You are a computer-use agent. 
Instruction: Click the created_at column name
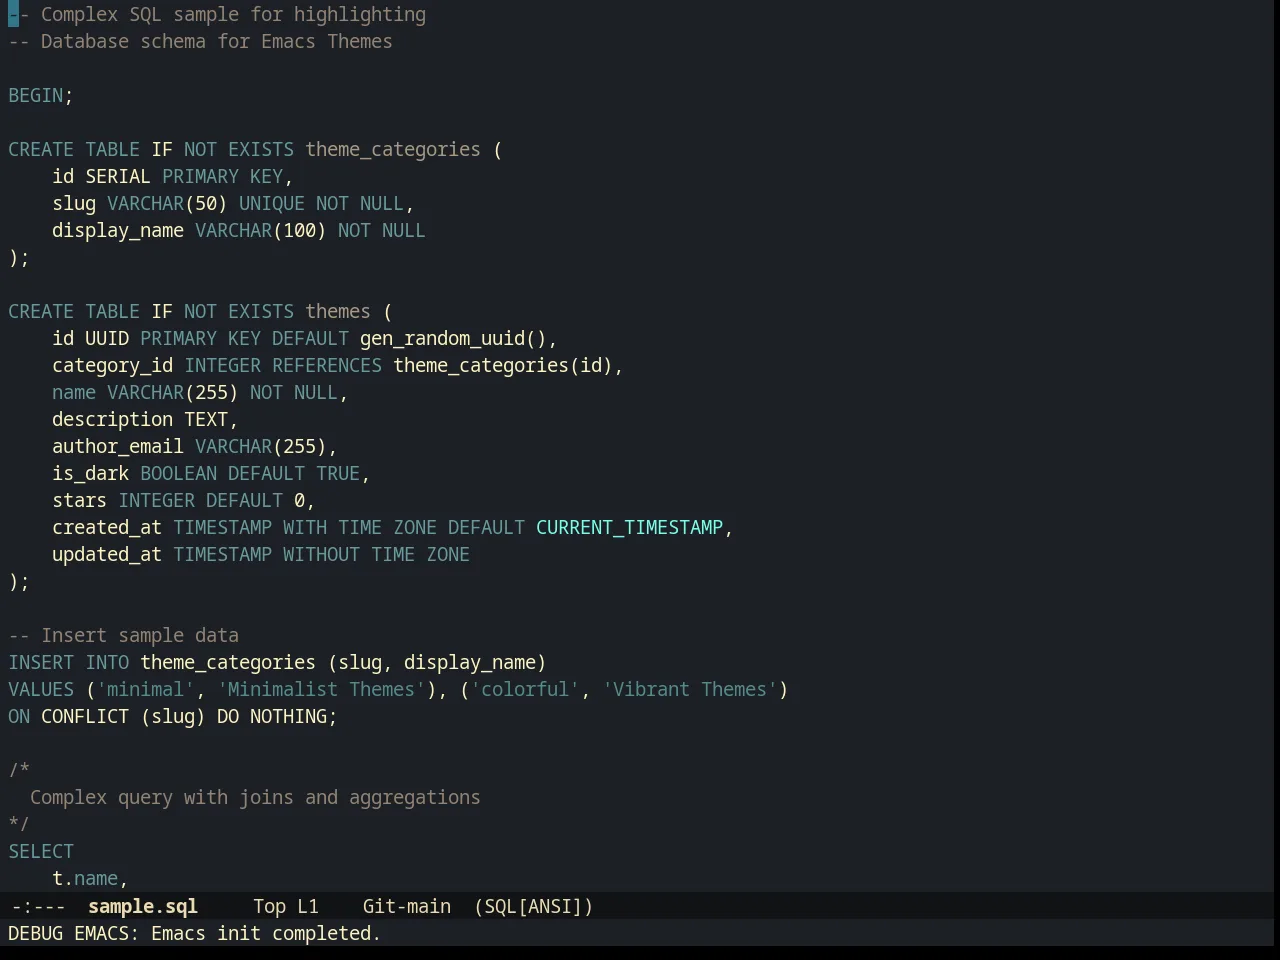pyautogui.click(x=107, y=527)
